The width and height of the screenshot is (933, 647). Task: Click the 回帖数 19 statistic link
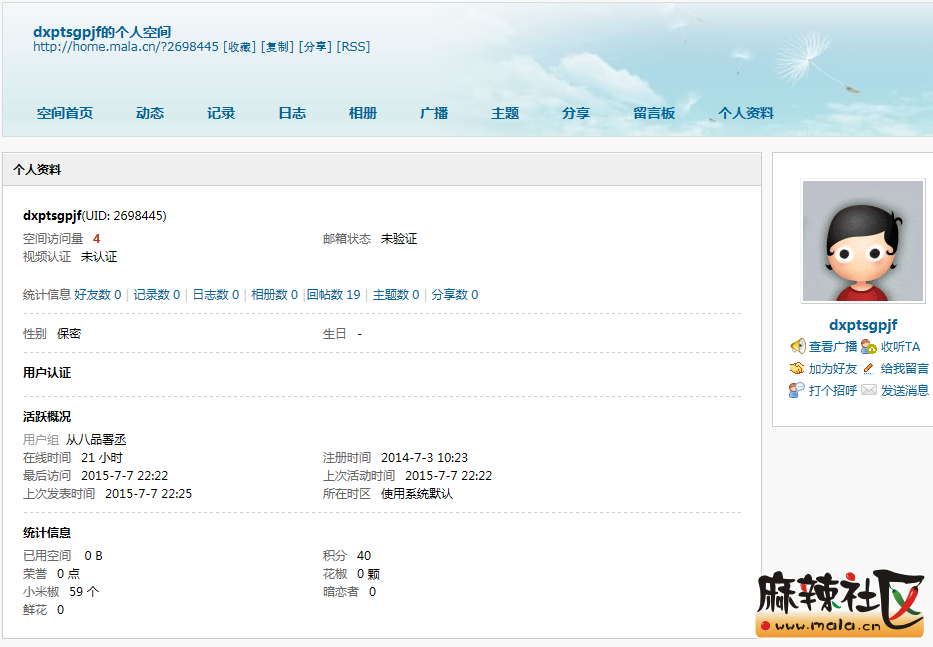click(333, 295)
